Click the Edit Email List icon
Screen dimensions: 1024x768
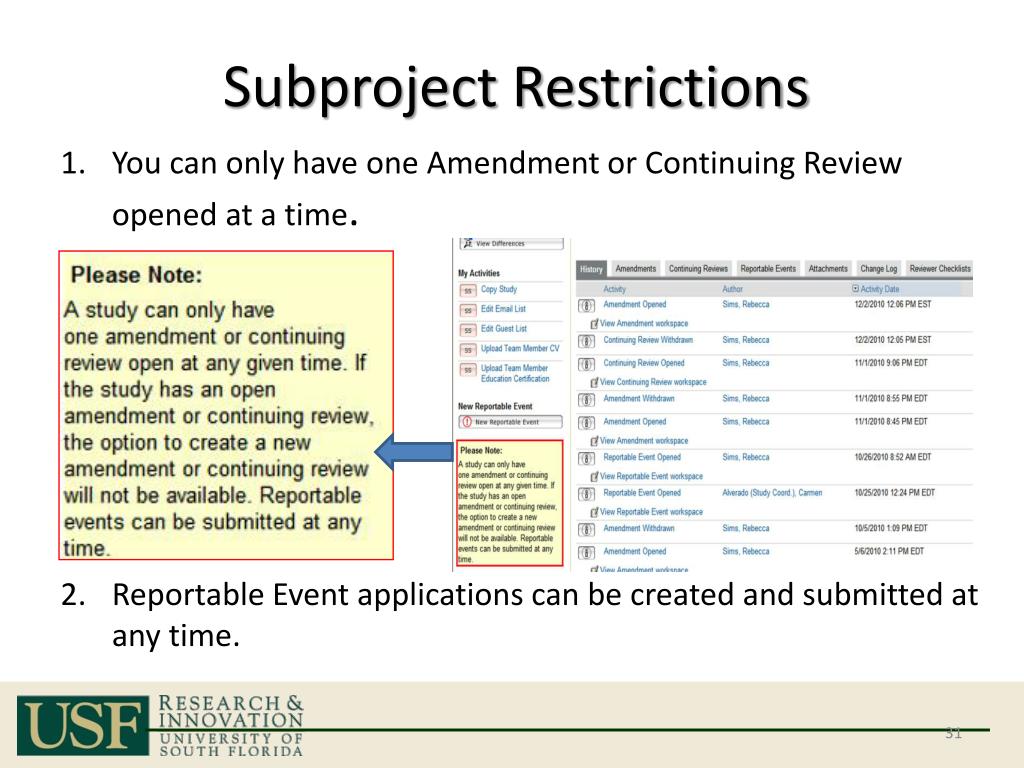(468, 311)
